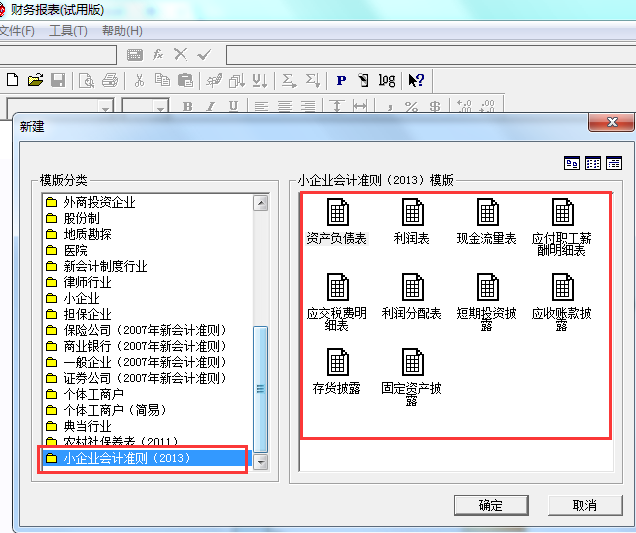Screen dimensions: 636x533
Task: Select the 小企业会计准则（2013） folder
Action: point(126,459)
